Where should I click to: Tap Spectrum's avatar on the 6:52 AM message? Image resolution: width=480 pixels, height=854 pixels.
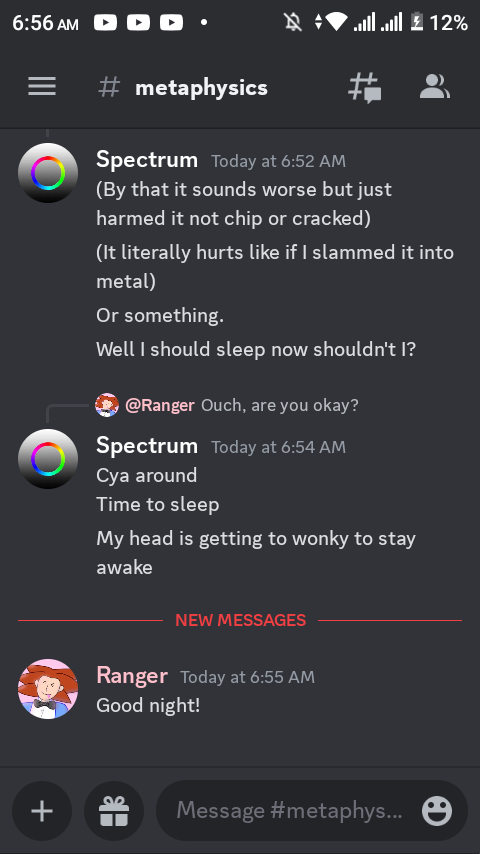pos(48,173)
